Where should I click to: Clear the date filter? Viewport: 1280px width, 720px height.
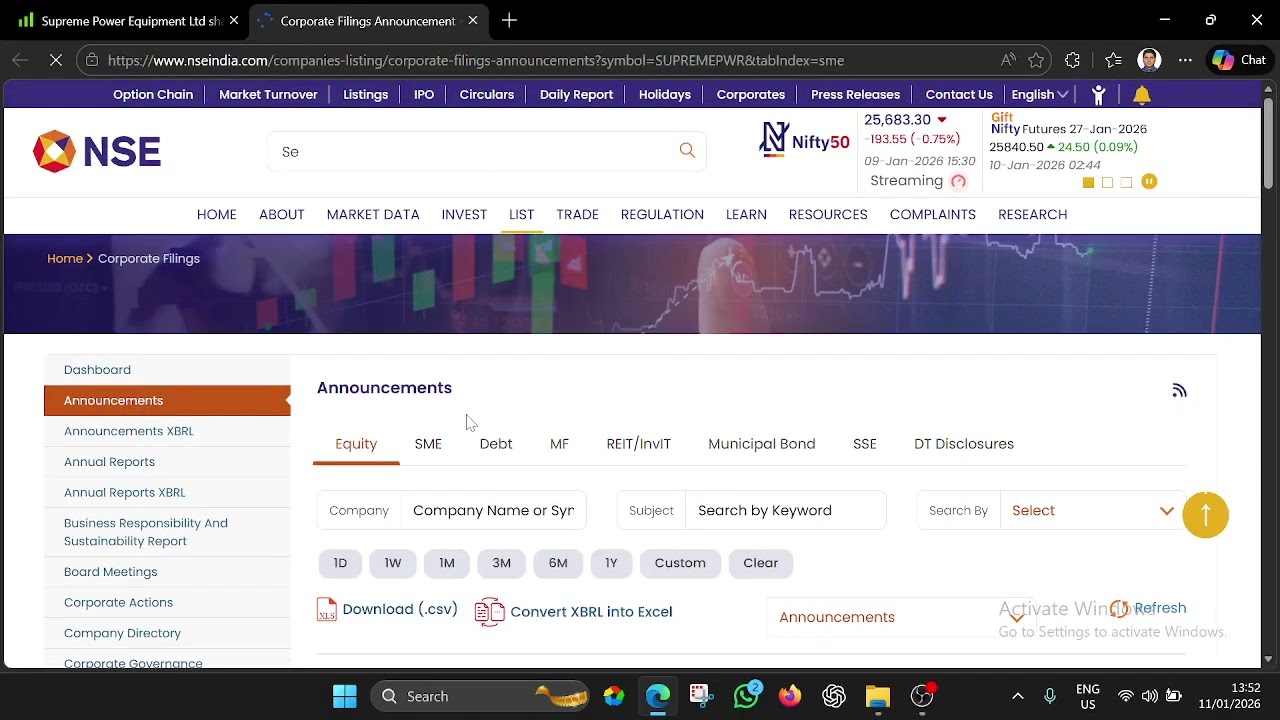[x=760, y=563]
